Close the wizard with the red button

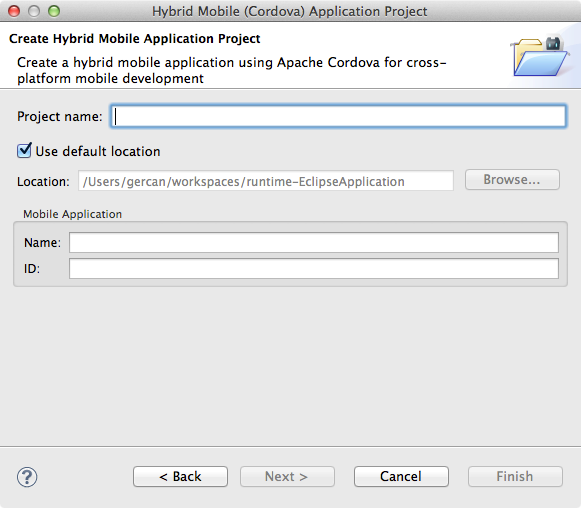pyautogui.click(x=14, y=11)
